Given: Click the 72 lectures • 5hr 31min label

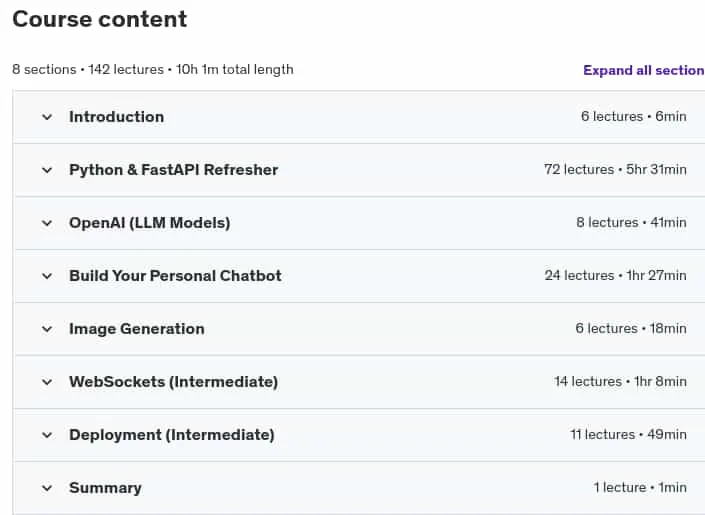Looking at the screenshot, I should click(615, 170).
